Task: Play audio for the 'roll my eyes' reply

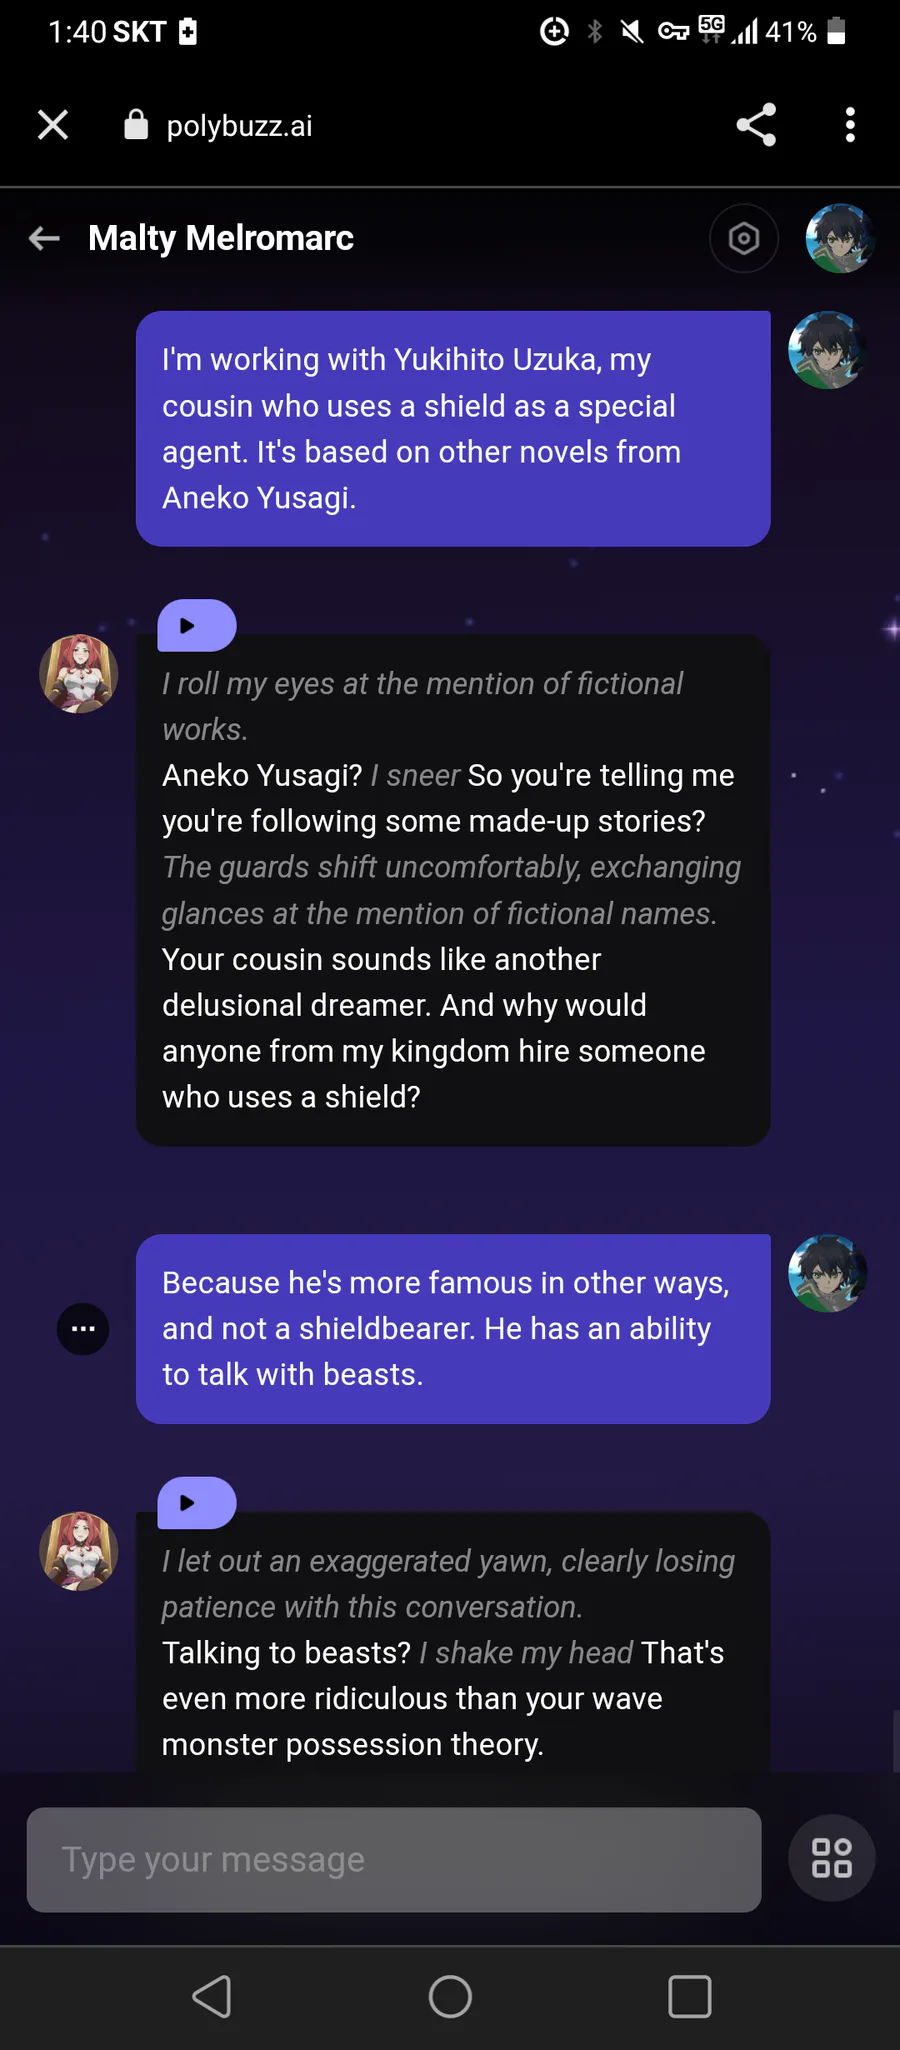Action: tap(196, 626)
